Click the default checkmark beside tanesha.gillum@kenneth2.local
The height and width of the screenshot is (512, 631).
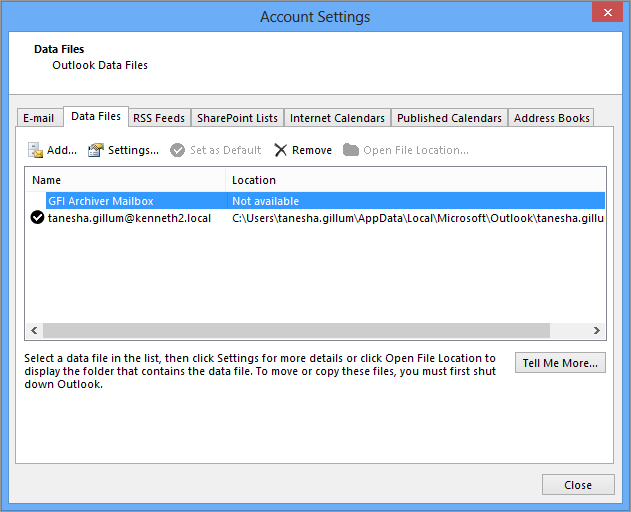37,218
